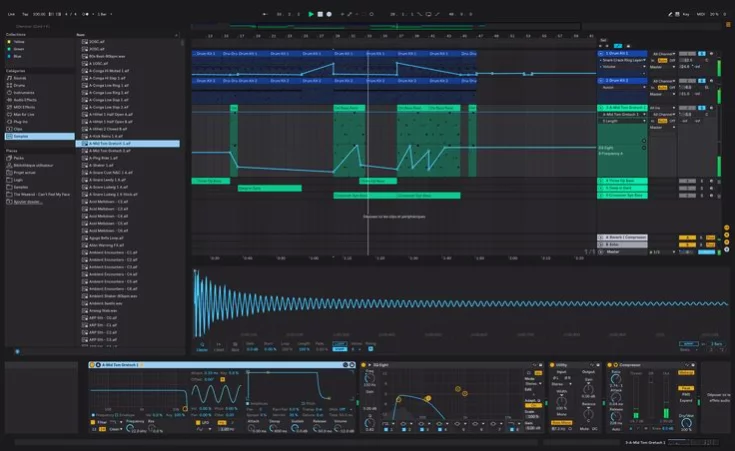The image size is (735, 451).
Task: Toggle the EQ Eight device activator
Action: 364,365
